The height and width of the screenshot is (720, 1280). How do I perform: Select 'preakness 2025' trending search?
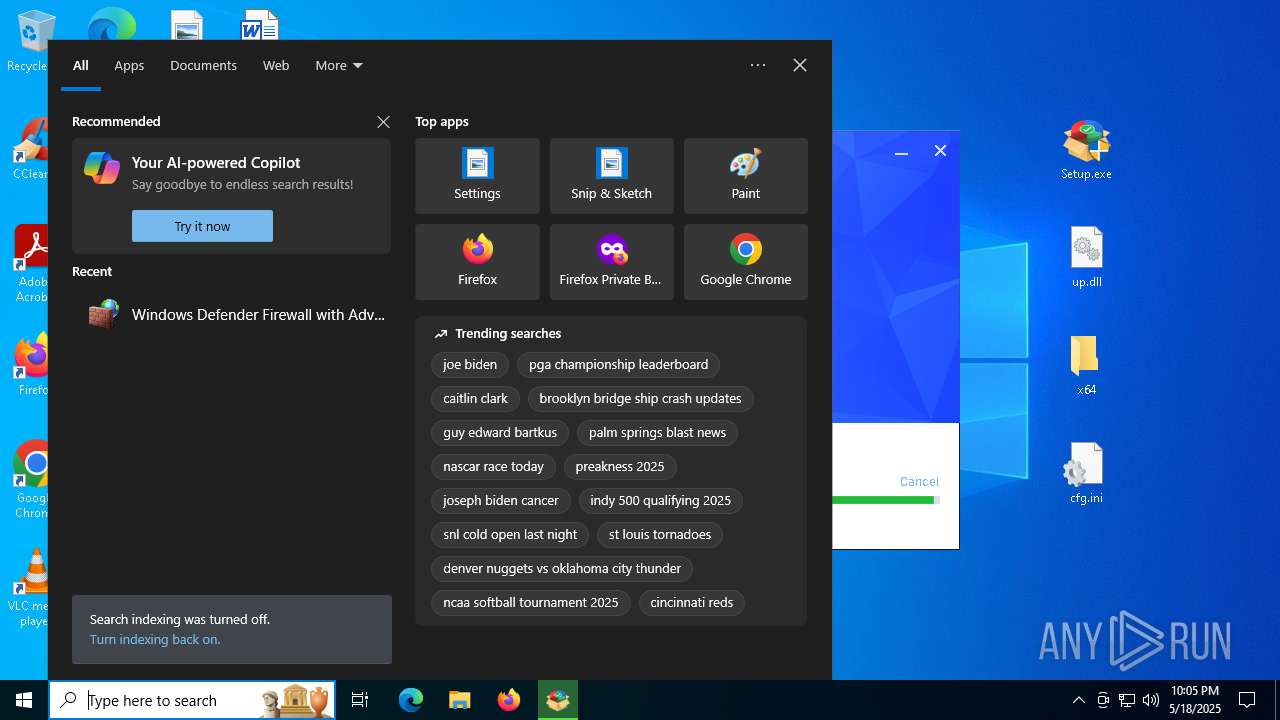click(x=620, y=467)
